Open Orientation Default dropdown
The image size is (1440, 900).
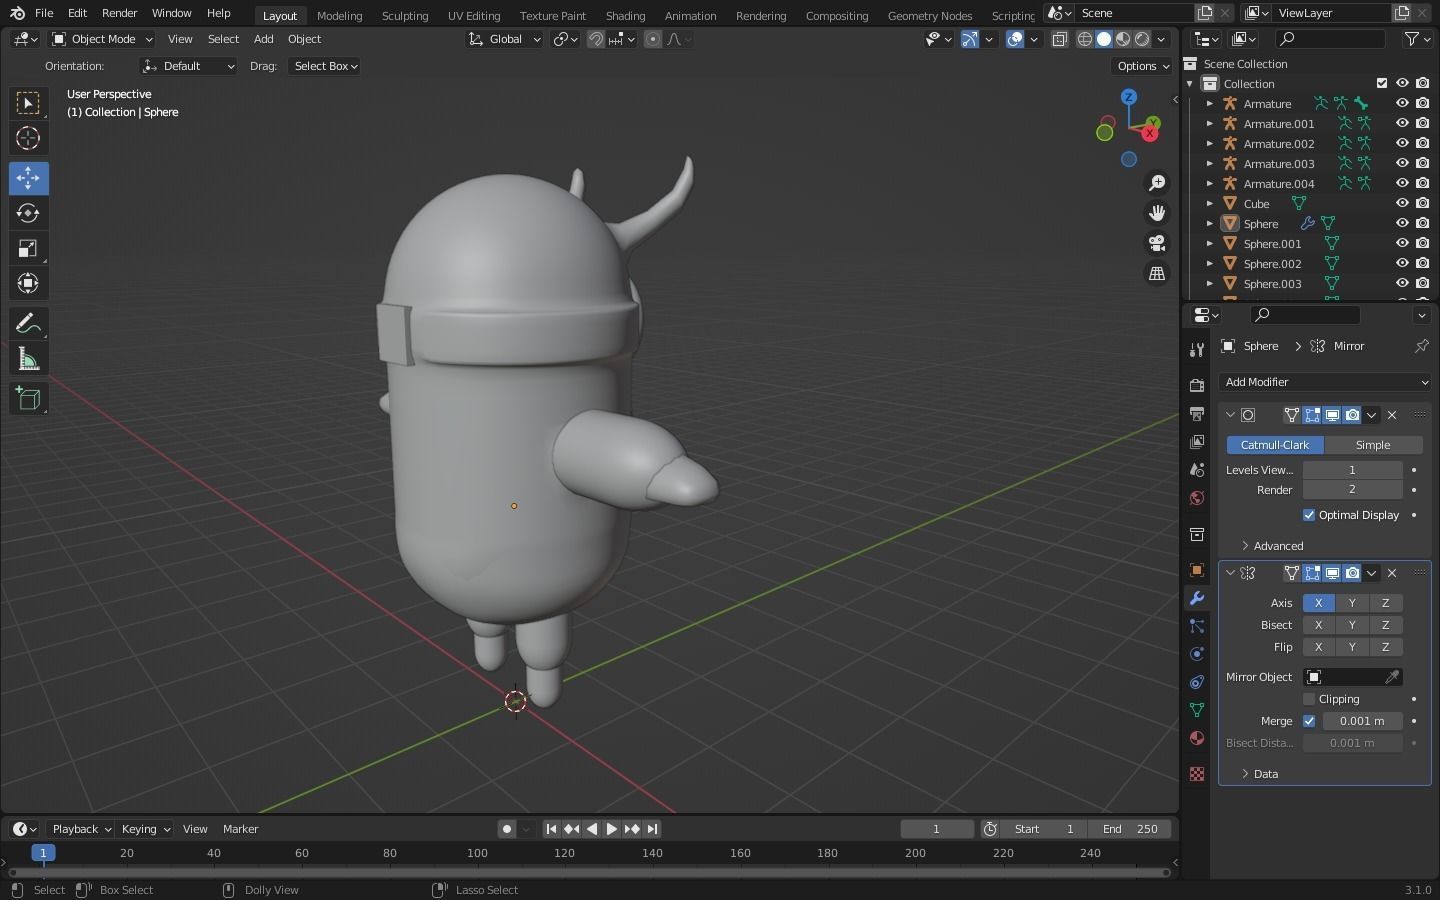click(x=189, y=66)
